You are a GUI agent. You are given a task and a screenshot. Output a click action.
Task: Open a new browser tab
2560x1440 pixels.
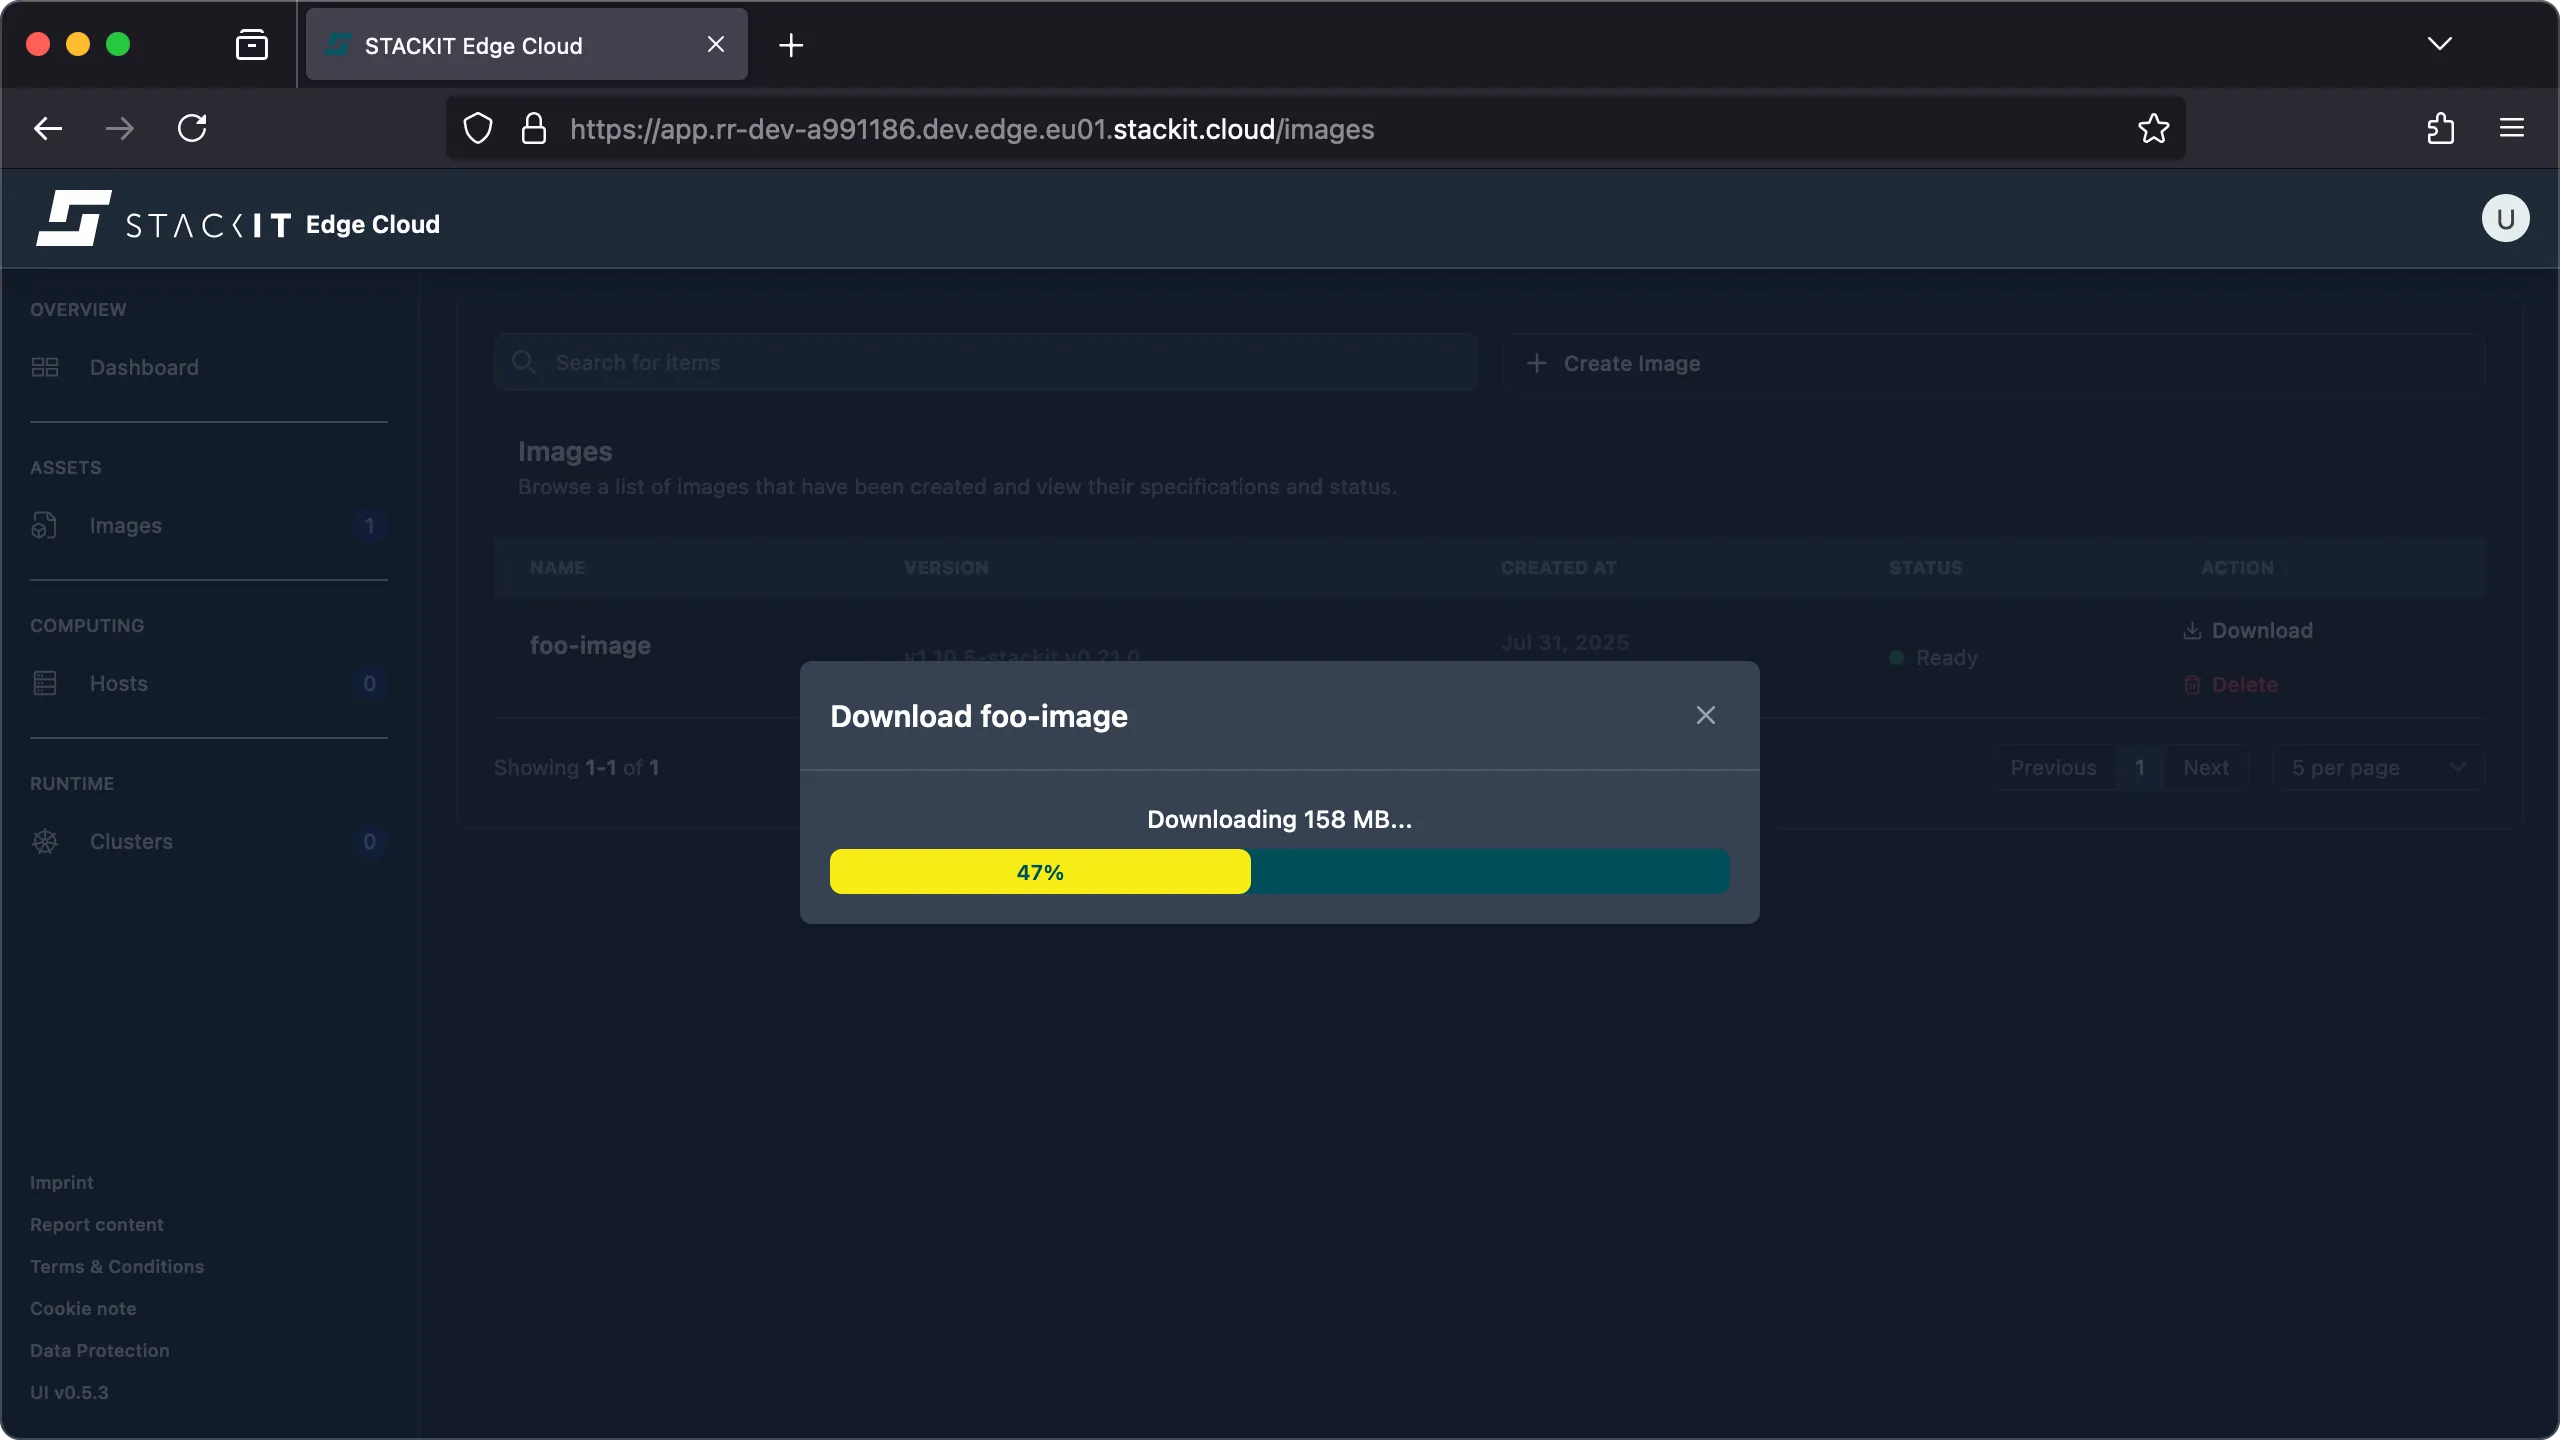coord(790,45)
